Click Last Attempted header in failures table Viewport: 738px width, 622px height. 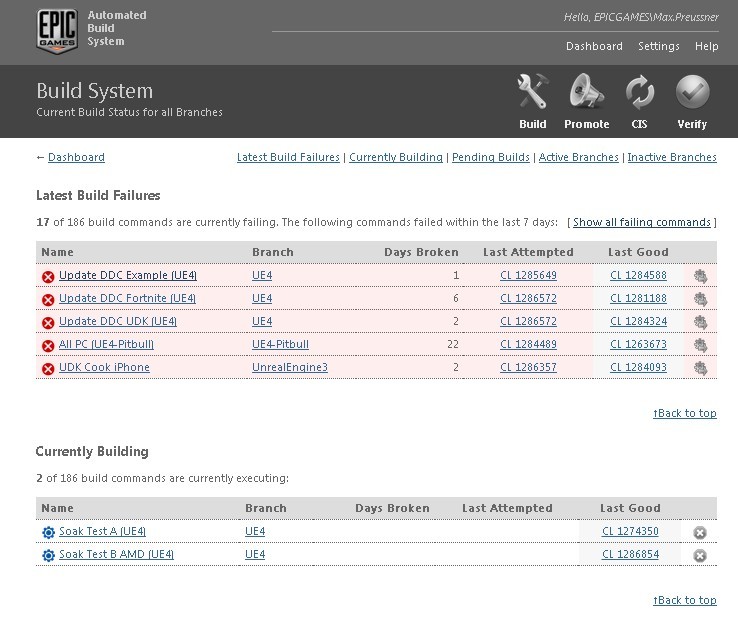point(528,252)
